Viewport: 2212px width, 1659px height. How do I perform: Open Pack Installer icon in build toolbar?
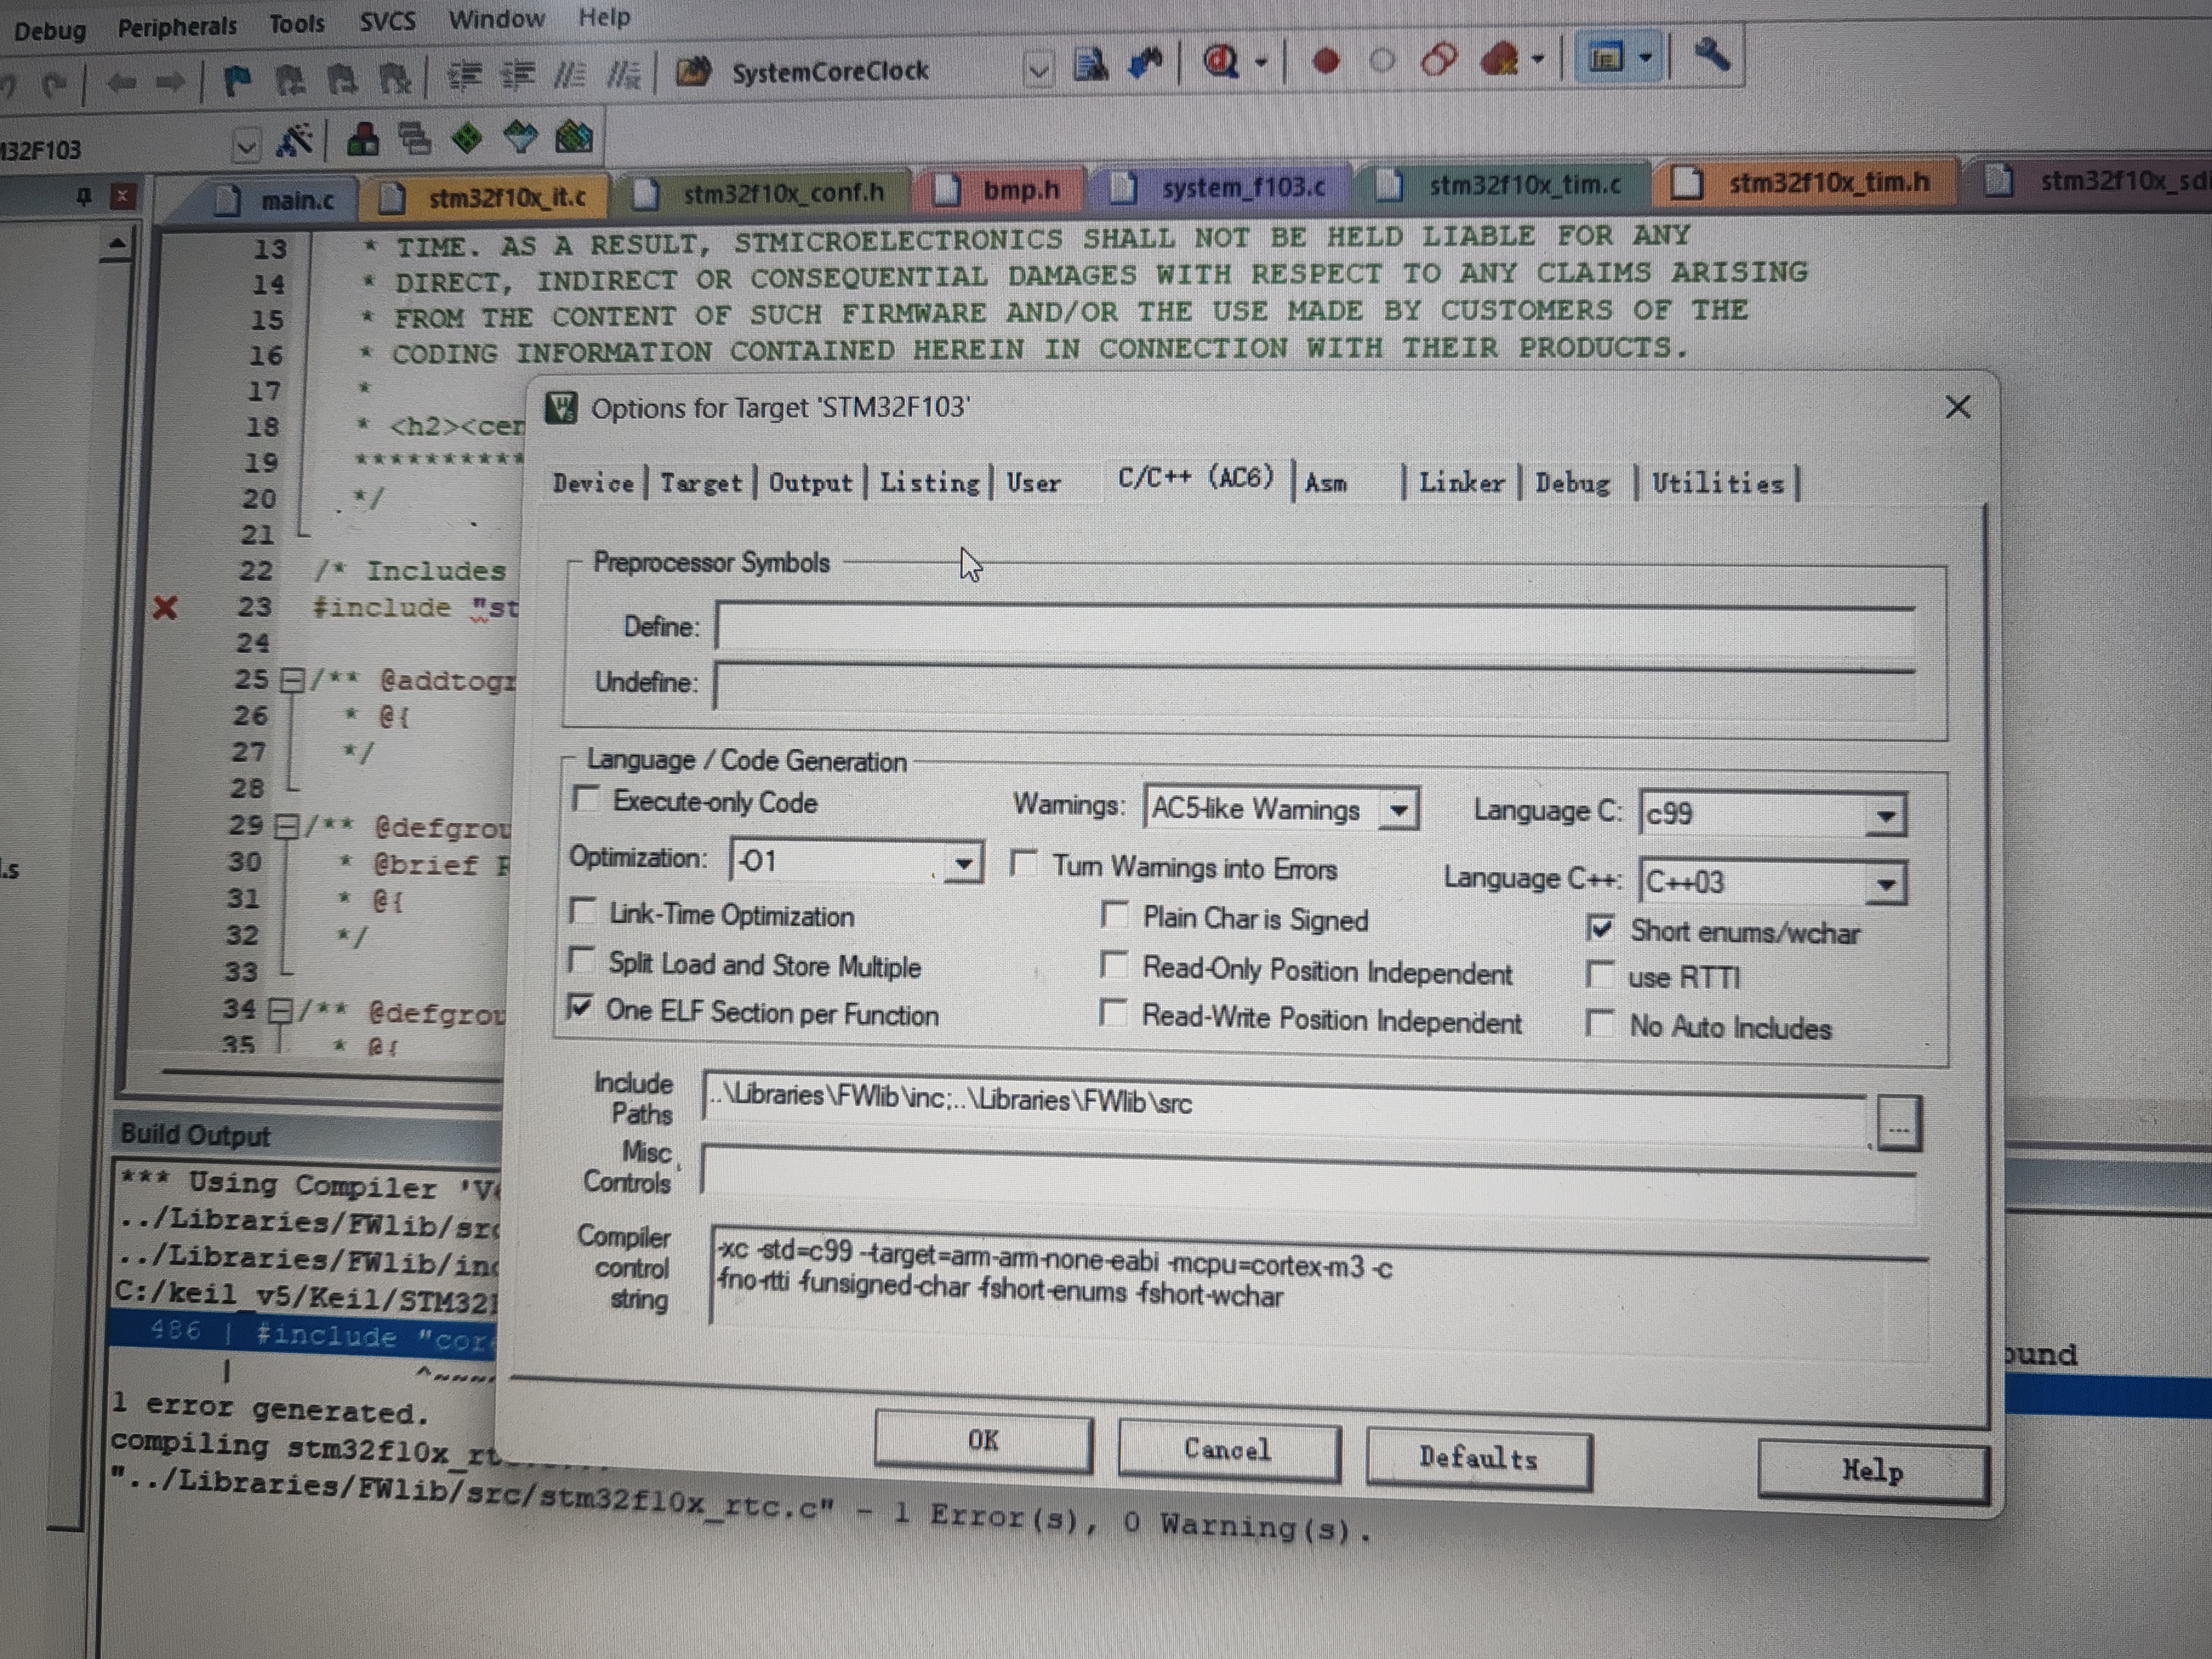coord(574,136)
